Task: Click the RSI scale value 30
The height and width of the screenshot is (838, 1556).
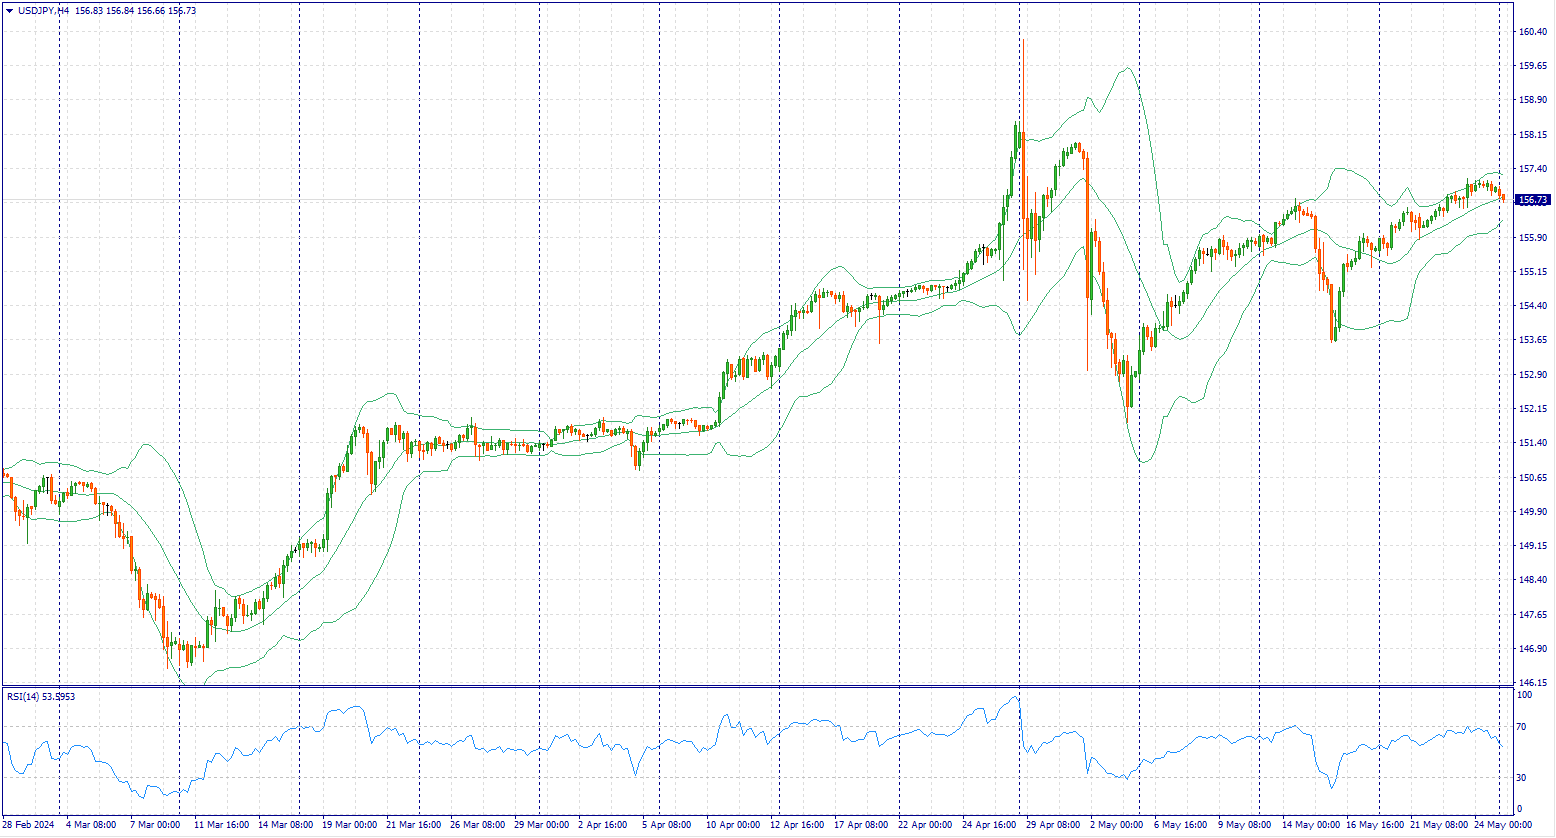Action: [x=1523, y=777]
